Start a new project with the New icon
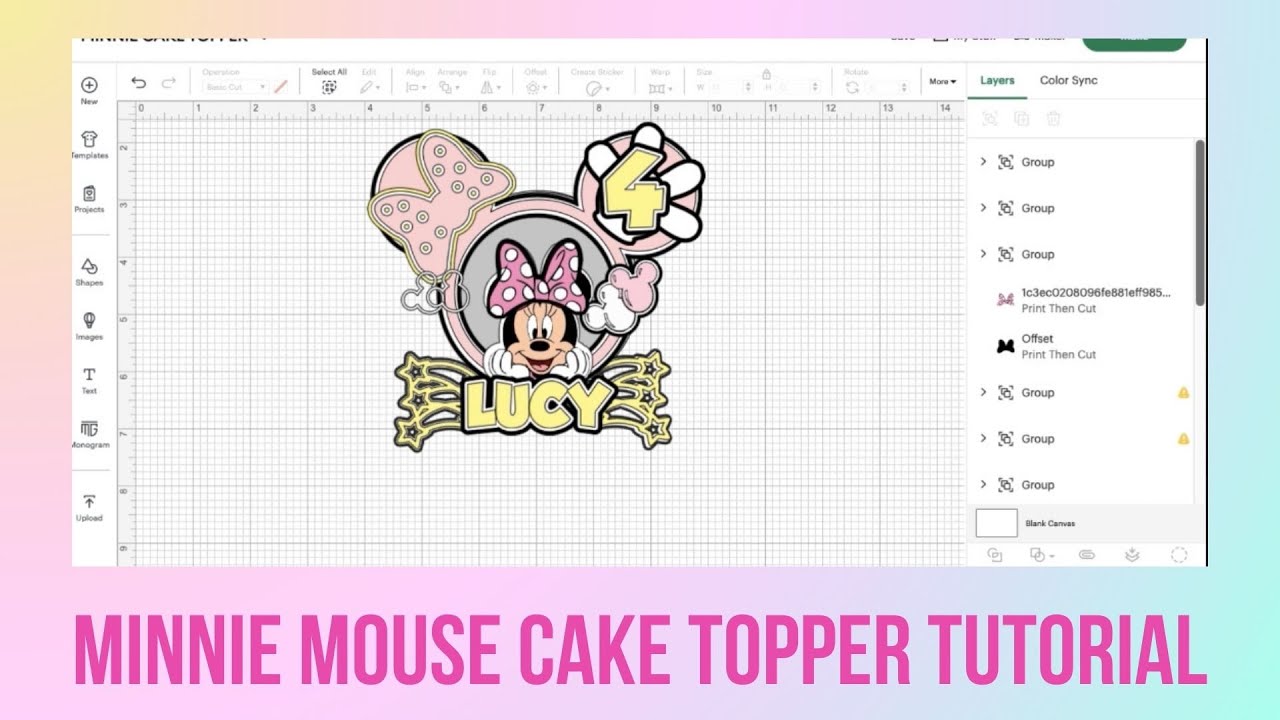 click(89, 91)
